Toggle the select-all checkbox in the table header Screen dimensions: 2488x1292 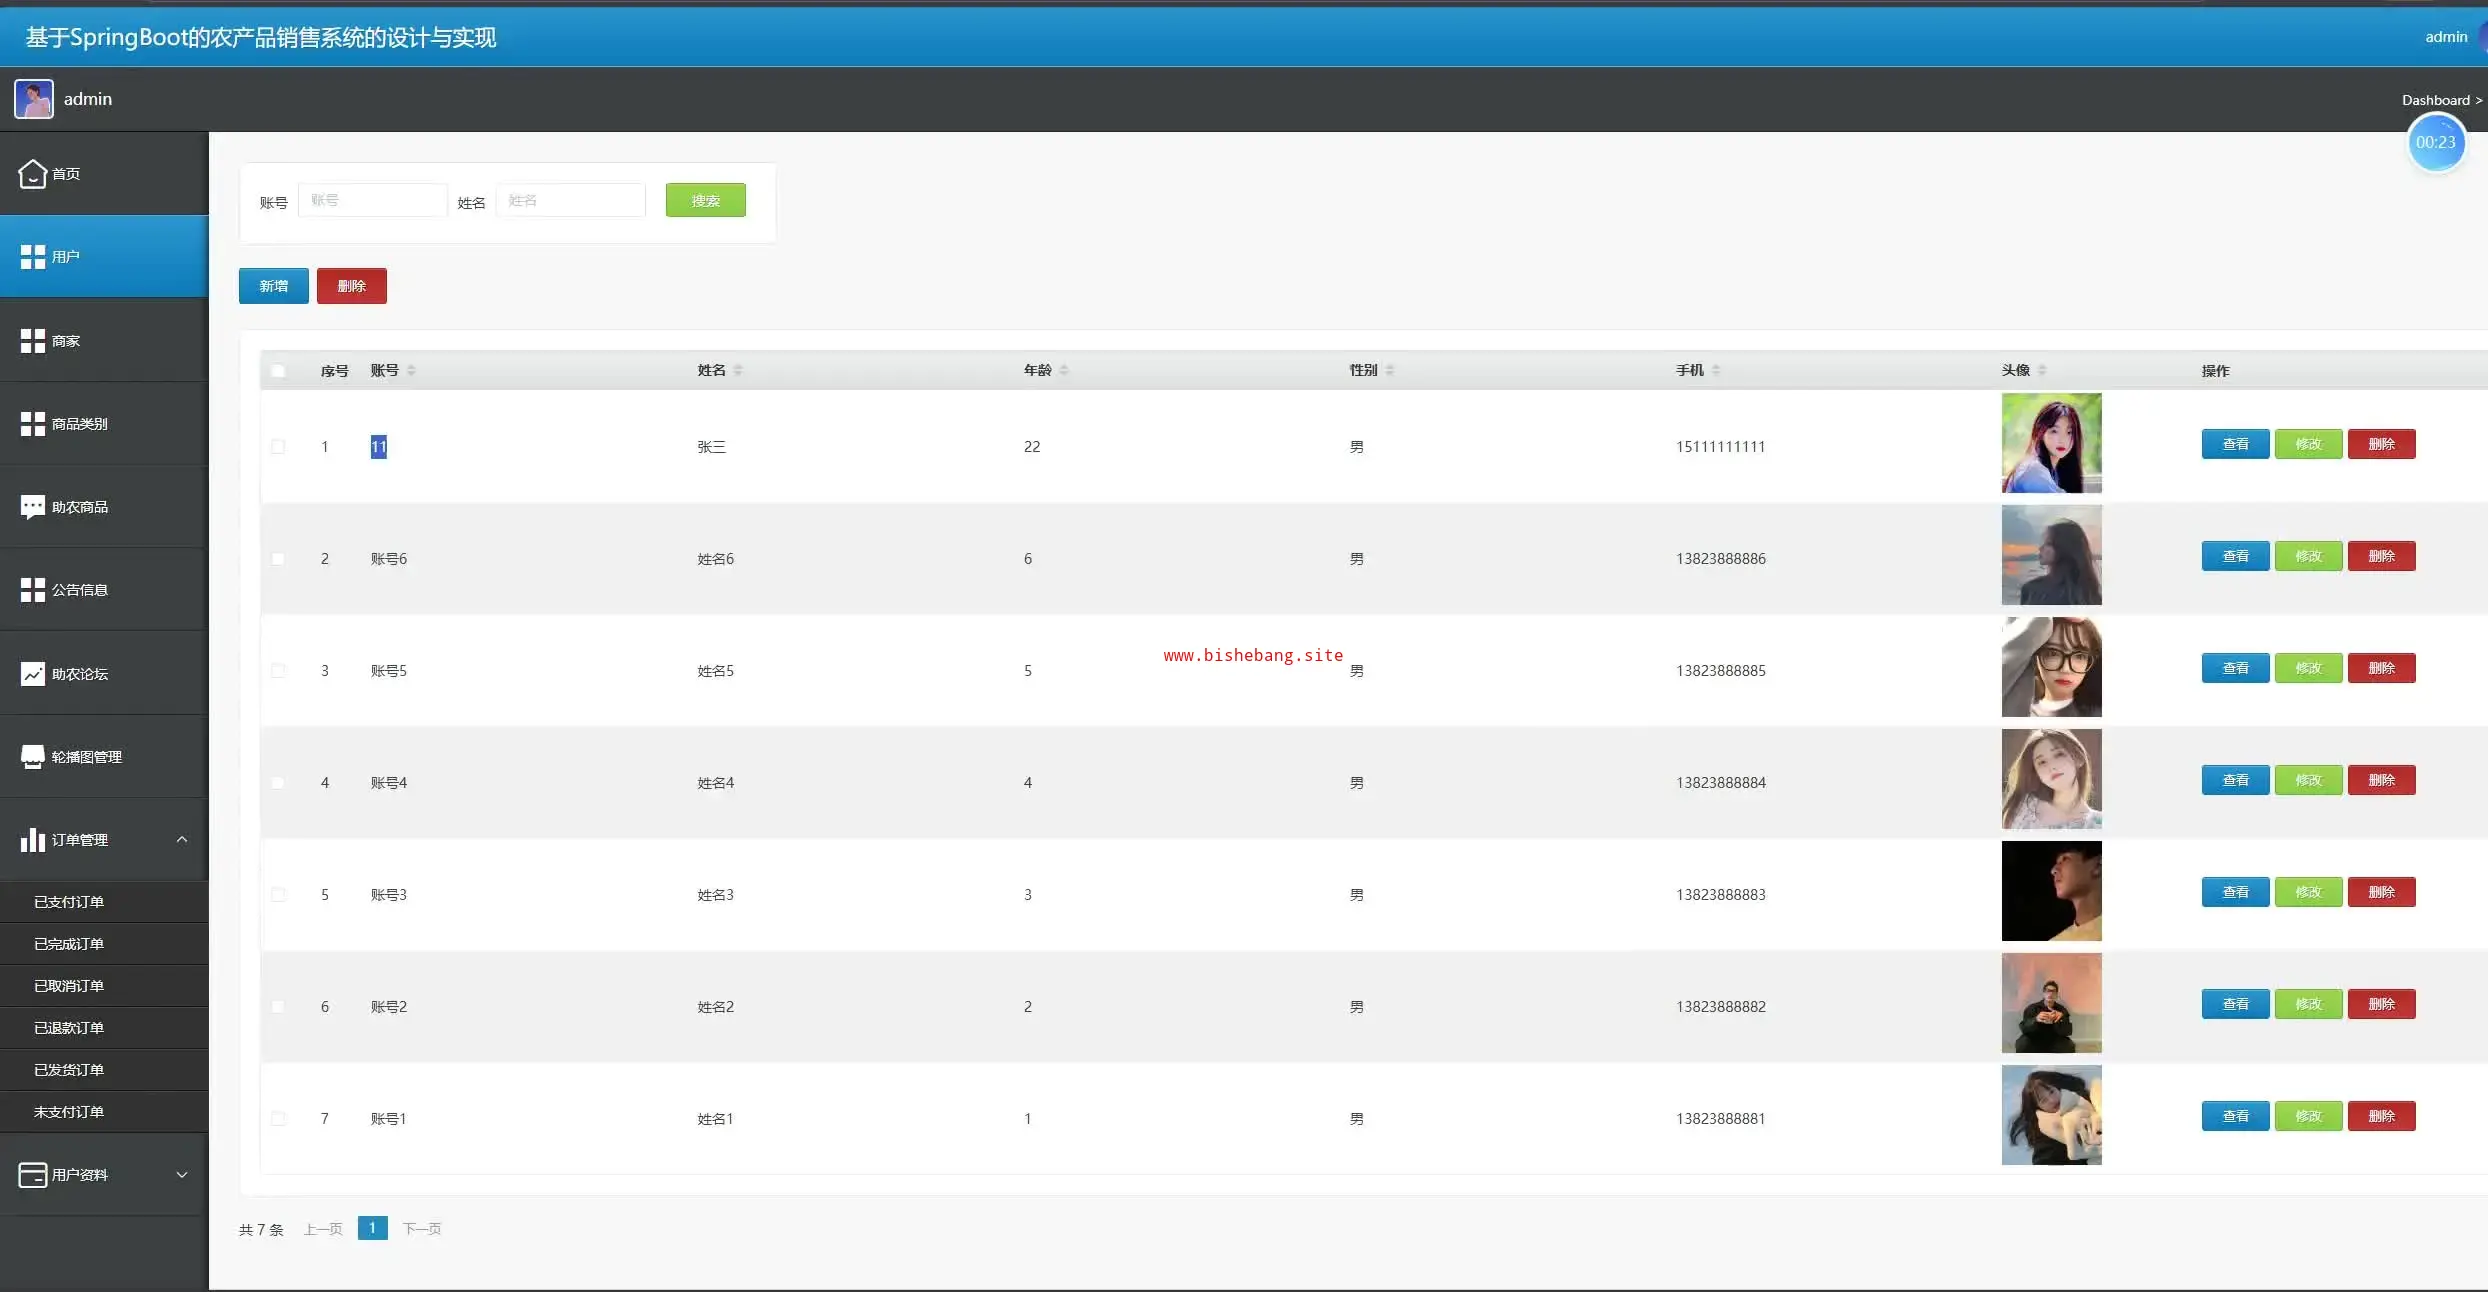point(278,371)
